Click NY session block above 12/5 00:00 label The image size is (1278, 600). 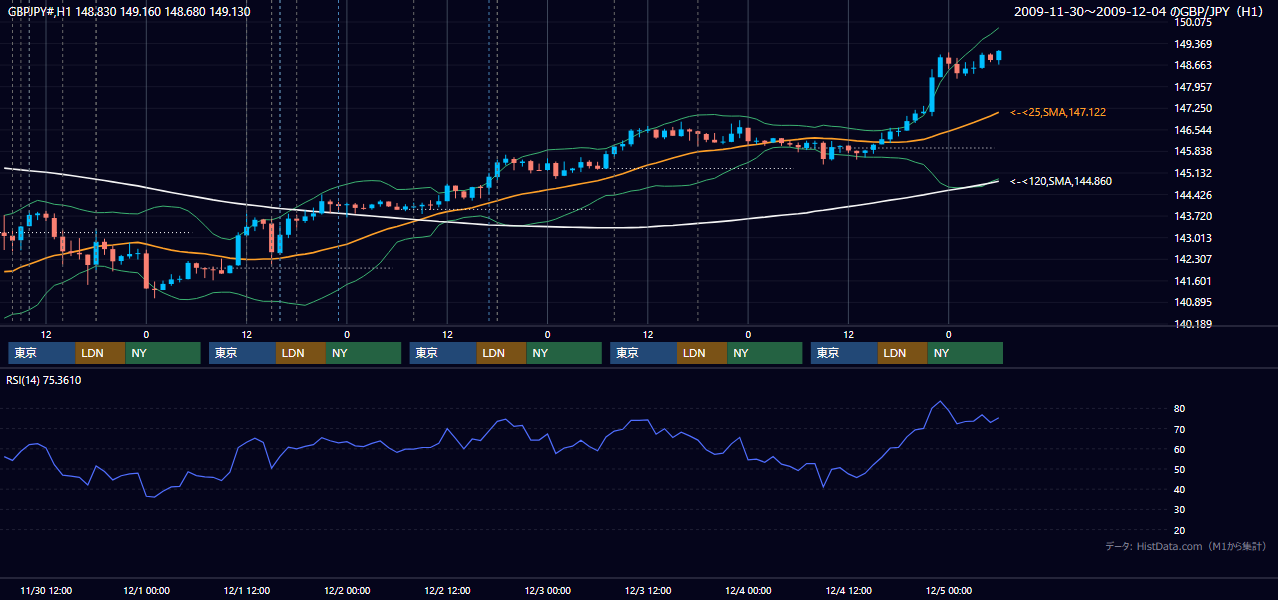[965, 353]
